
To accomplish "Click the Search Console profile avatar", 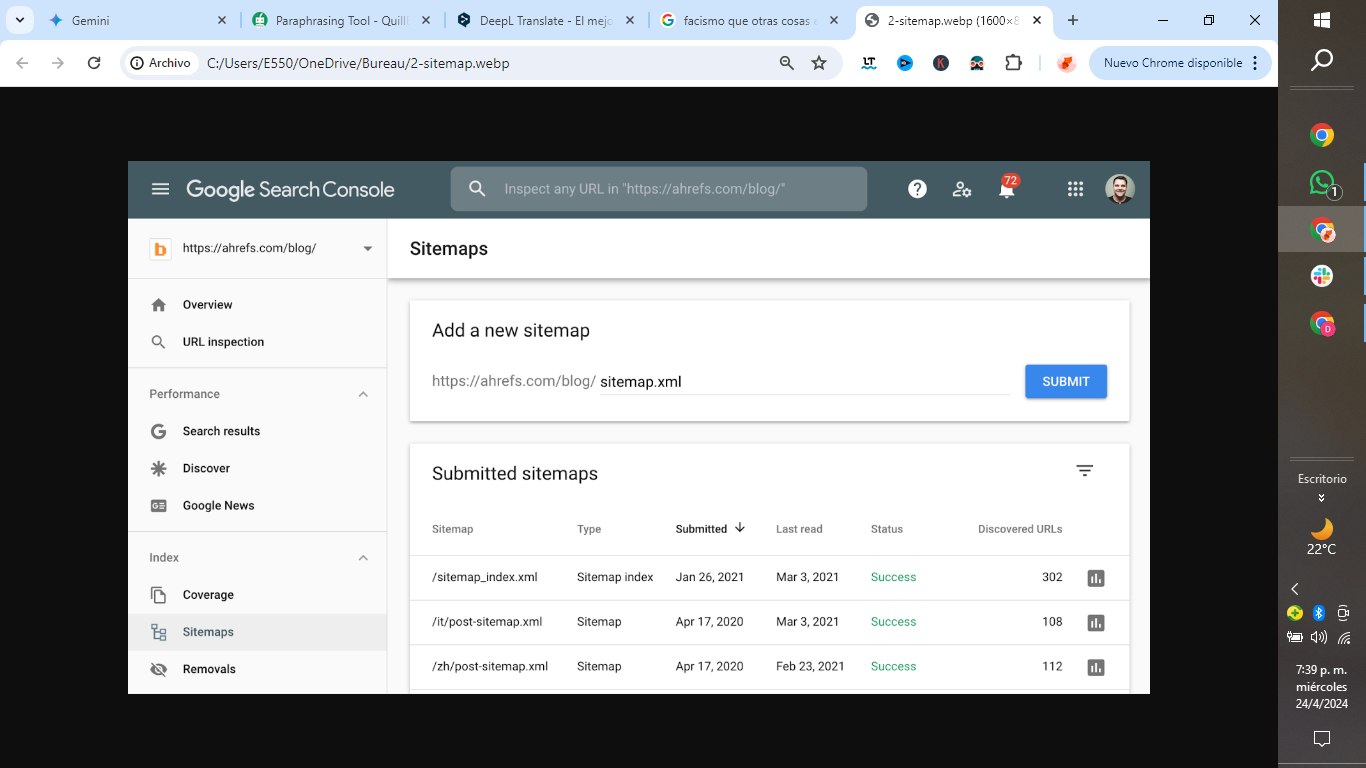I will tap(1120, 189).
